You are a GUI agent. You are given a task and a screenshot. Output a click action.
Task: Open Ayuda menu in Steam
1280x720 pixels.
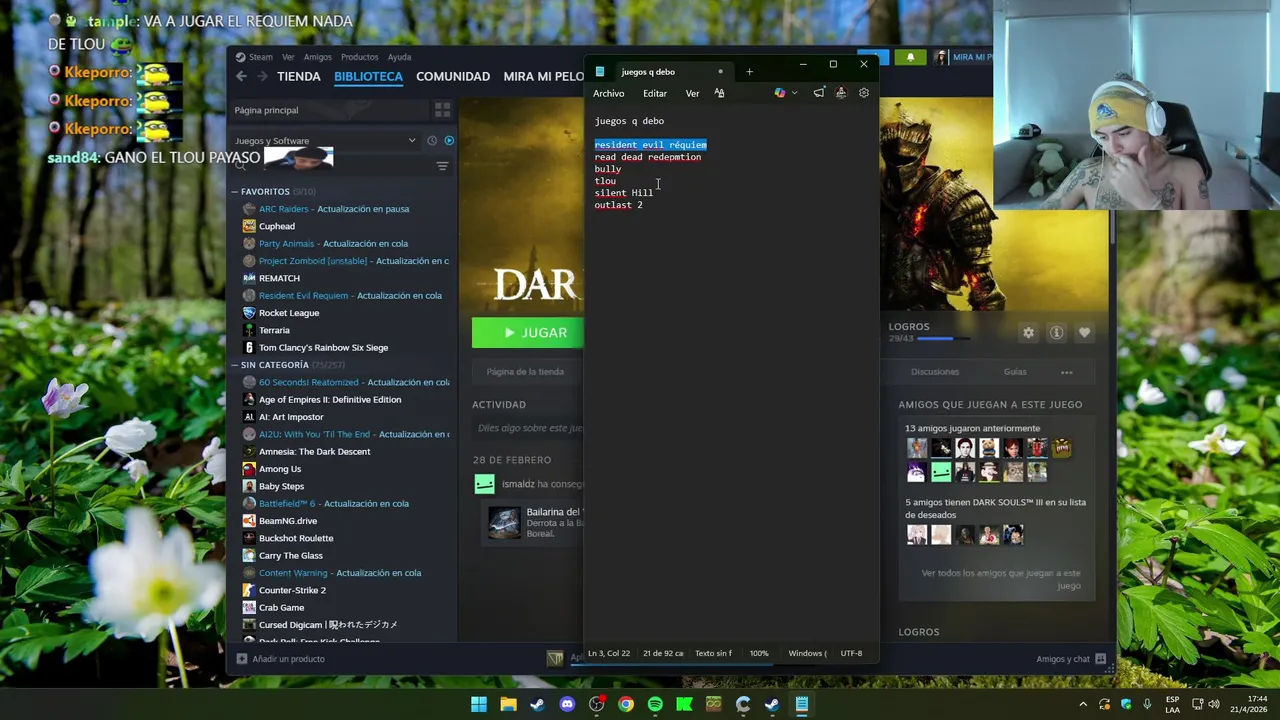(399, 57)
